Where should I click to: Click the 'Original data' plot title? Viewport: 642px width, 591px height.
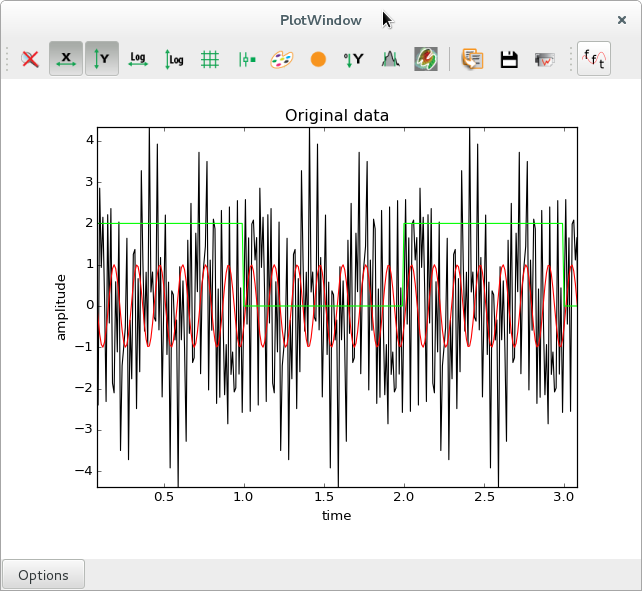(x=337, y=116)
